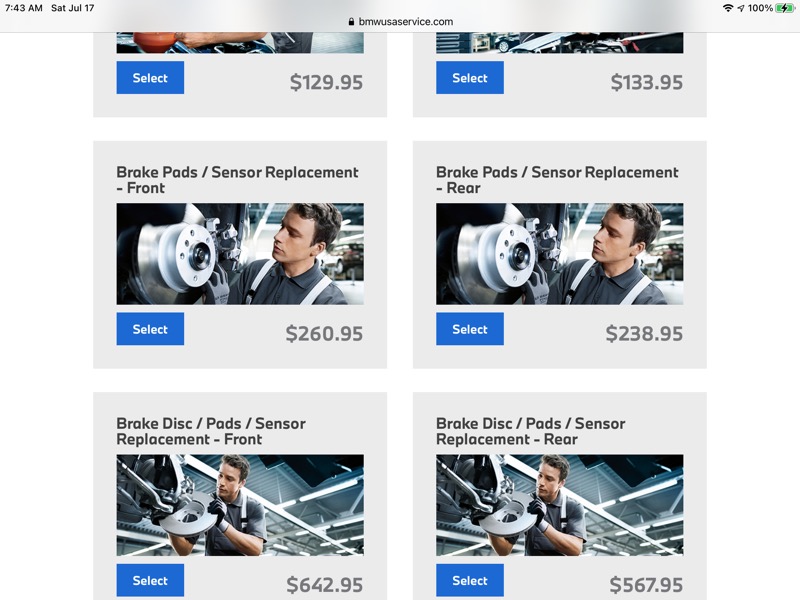Screen dimensions: 800x600
Task: Open the front brake disc photo
Action: click(240, 505)
